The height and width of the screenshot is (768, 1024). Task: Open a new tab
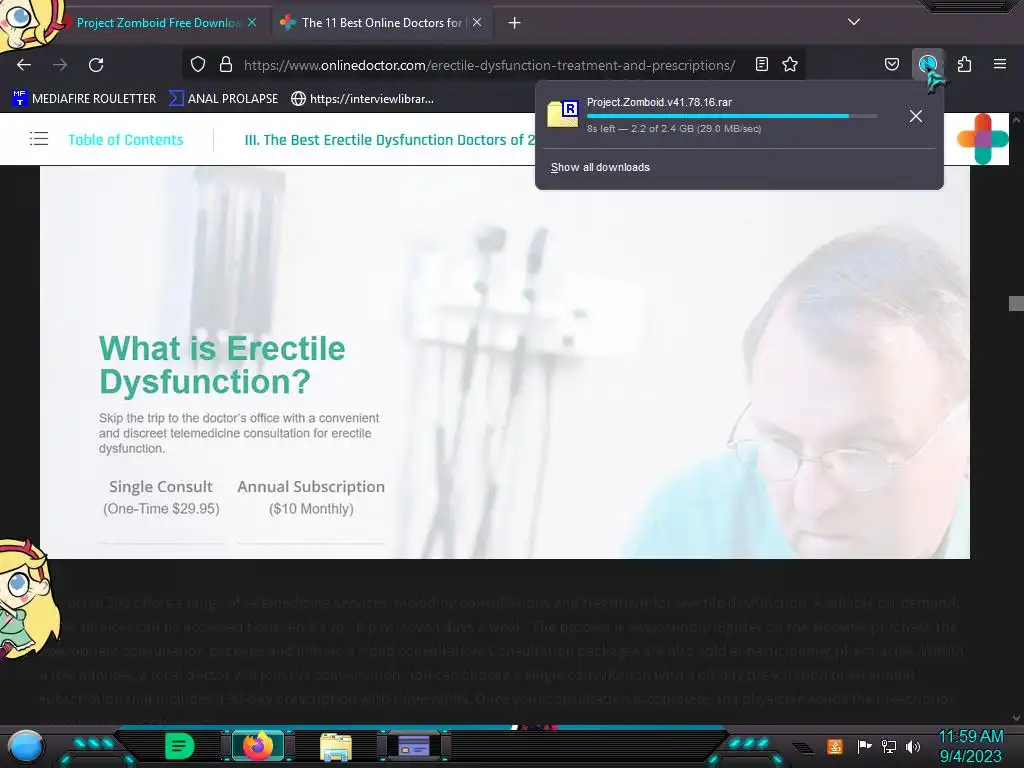[x=515, y=23]
